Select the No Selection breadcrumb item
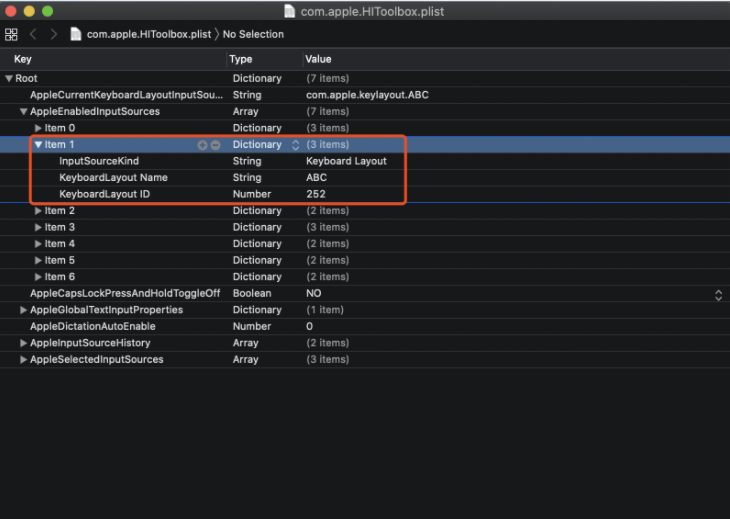Screen dimensions: 730x519 [x=253, y=34]
